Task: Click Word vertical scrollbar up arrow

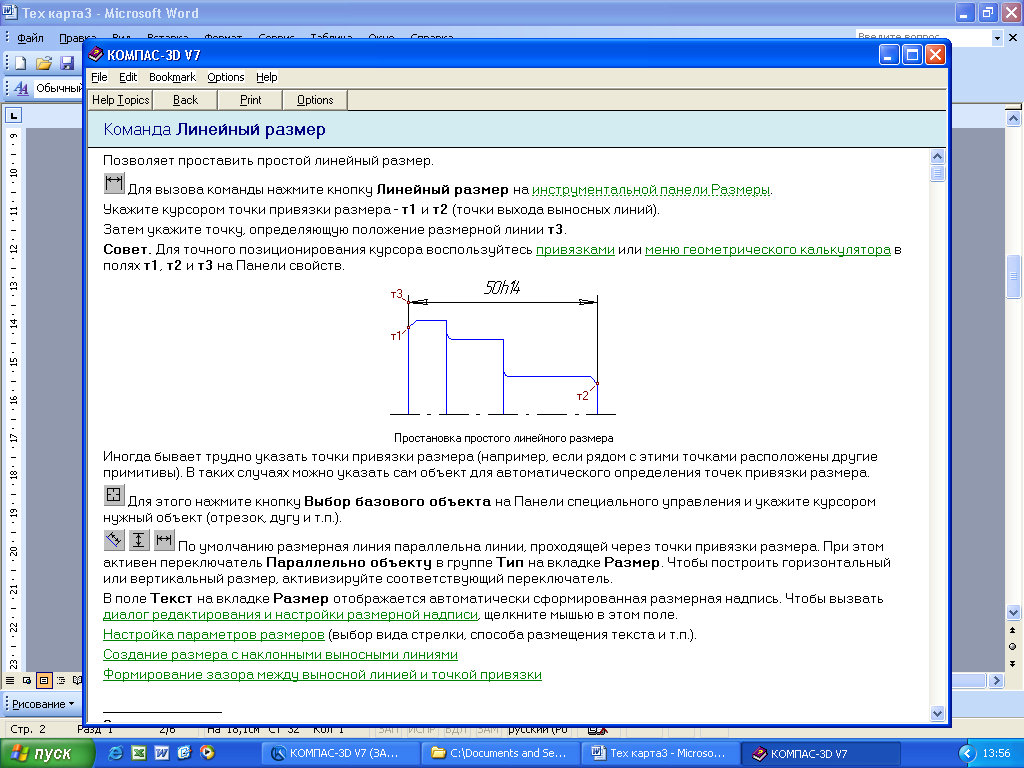Action: tap(1013, 118)
